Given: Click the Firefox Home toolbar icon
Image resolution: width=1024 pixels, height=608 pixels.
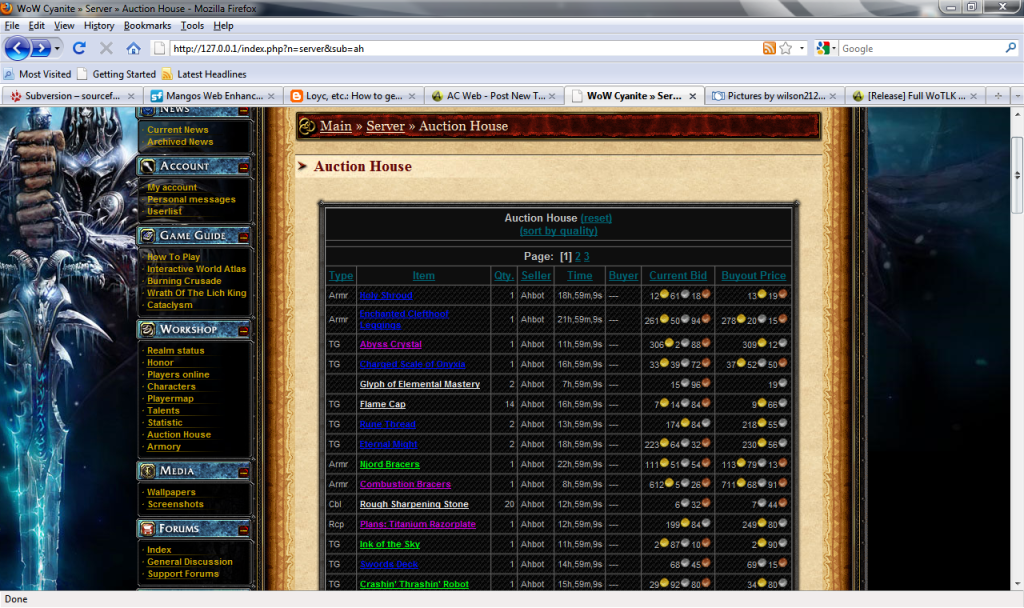Looking at the screenshot, I should coord(133,48).
